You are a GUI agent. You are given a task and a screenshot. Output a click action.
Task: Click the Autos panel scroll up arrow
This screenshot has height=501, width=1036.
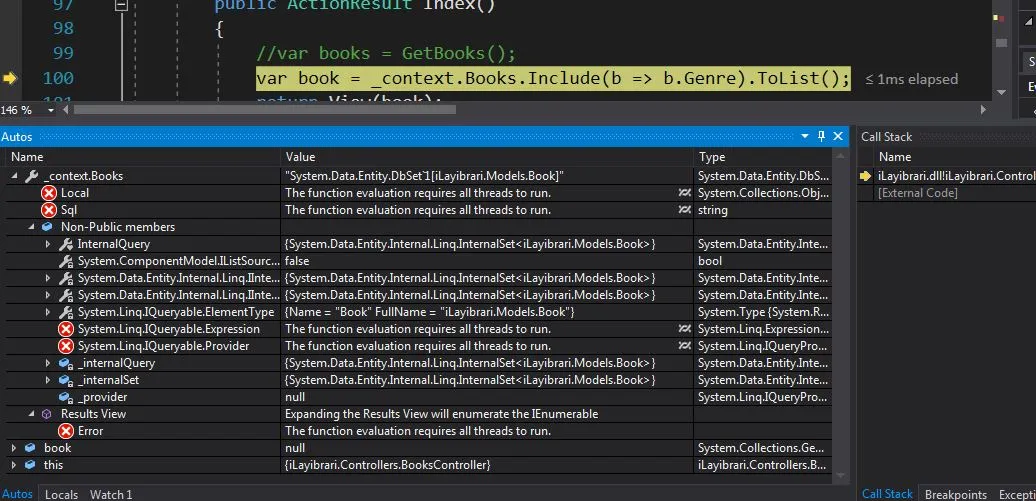(840, 157)
